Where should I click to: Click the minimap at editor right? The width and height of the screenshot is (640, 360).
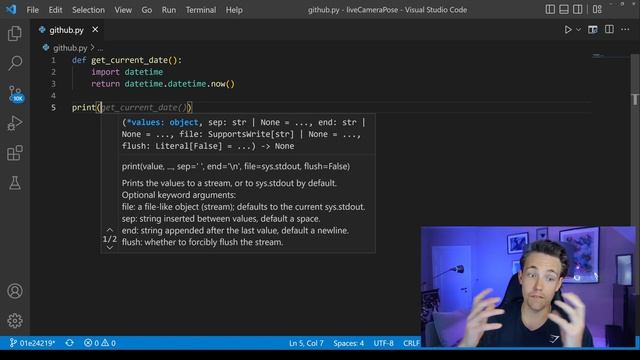pos(610,57)
